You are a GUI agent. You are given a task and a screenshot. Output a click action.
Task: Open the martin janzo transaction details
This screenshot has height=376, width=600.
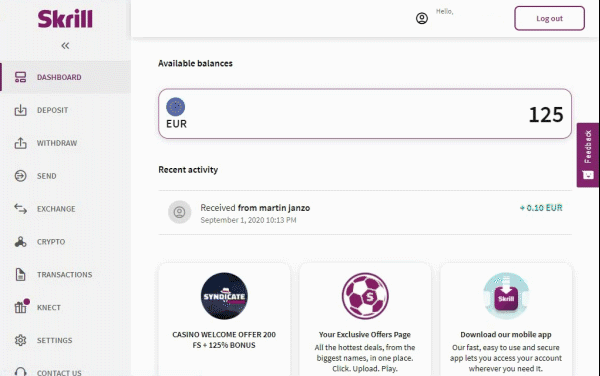[x=365, y=213]
